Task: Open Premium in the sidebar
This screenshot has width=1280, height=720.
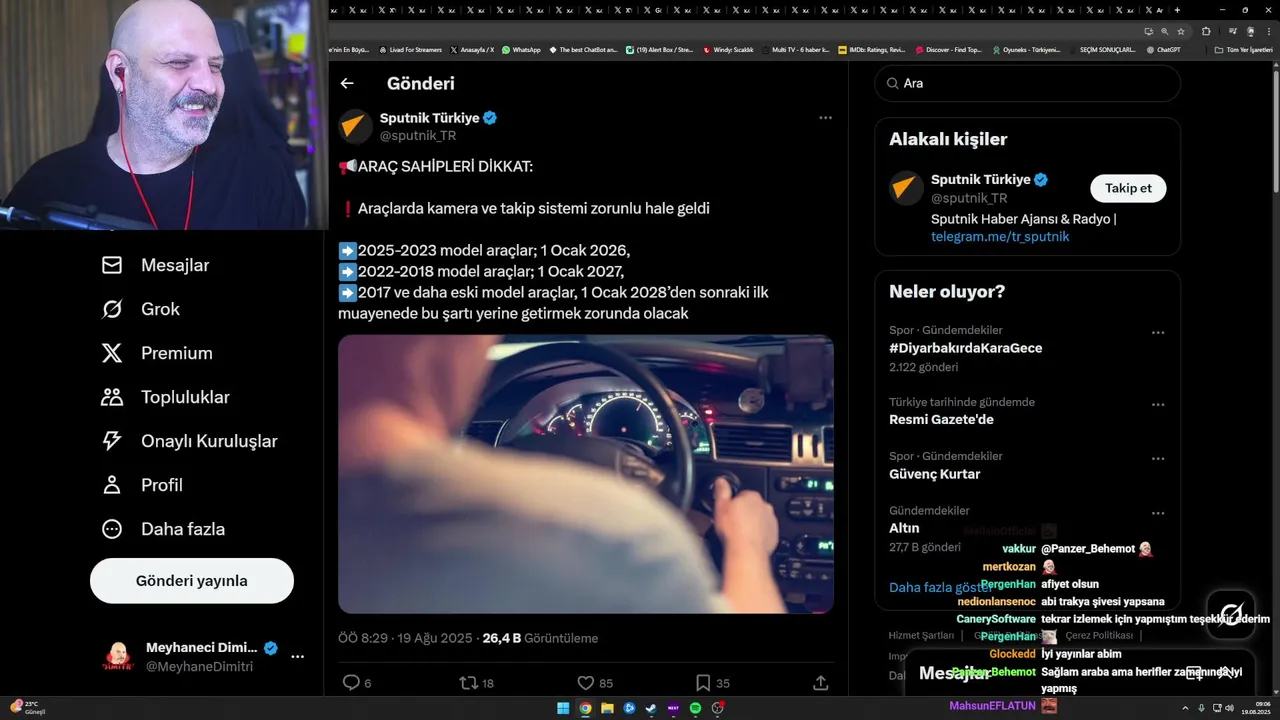Action: pyautogui.click(x=157, y=353)
